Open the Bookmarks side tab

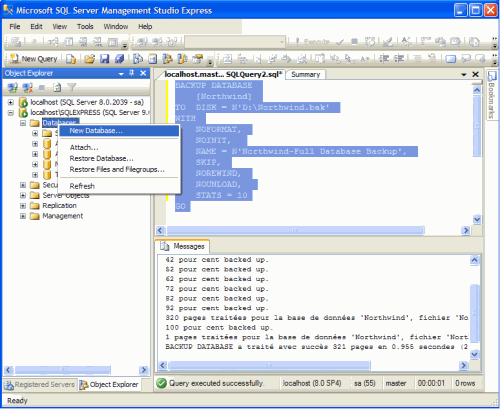pyautogui.click(x=492, y=95)
